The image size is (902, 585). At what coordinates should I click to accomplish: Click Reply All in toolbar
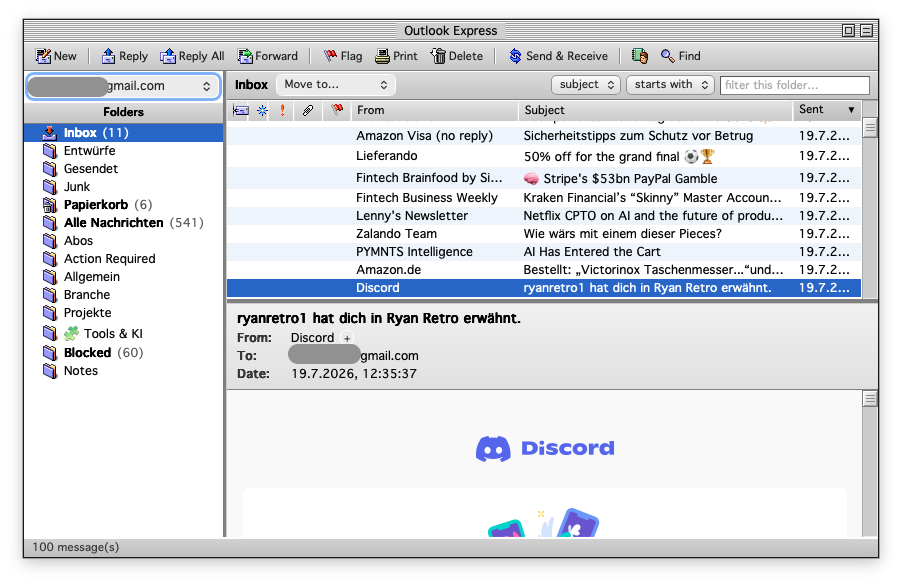coord(192,56)
